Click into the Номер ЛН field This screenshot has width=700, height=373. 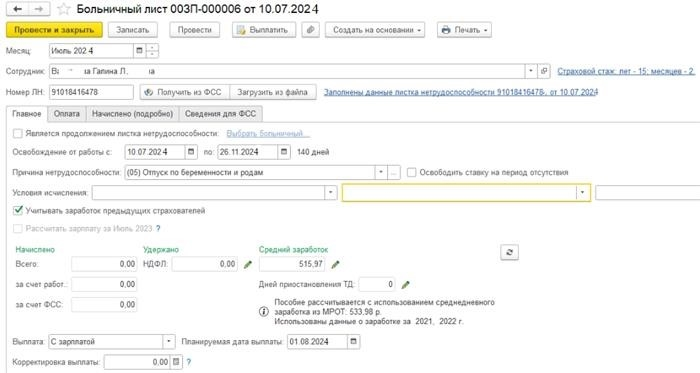[x=91, y=92]
